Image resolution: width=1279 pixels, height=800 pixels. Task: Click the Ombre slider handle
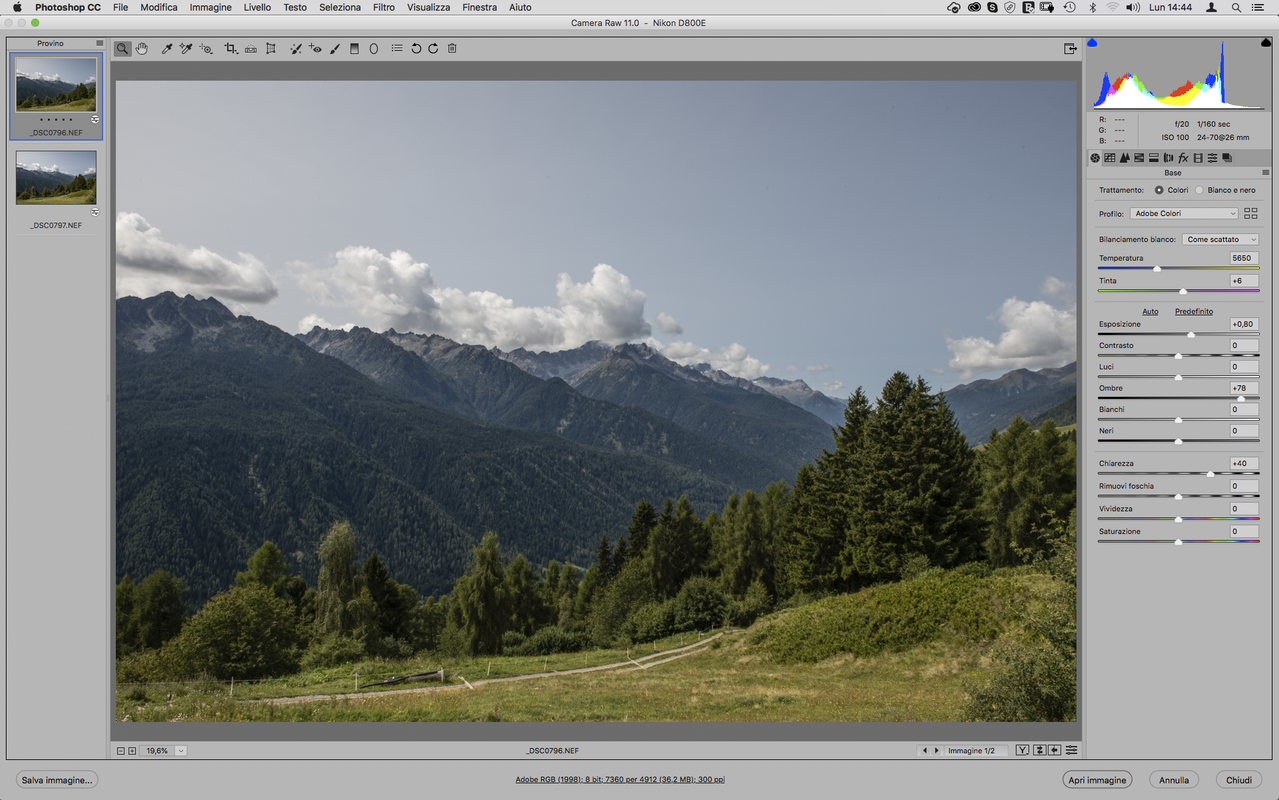pyautogui.click(x=1241, y=399)
